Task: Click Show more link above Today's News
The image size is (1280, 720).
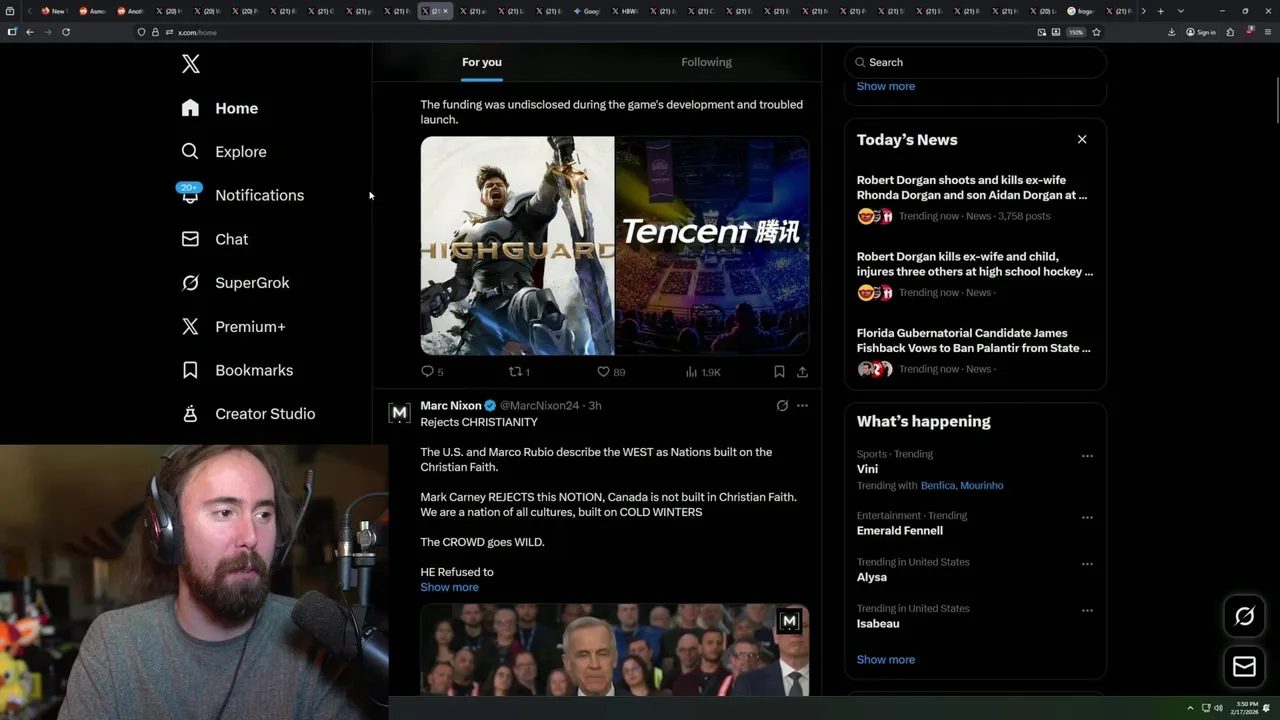Action: pyautogui.click(x=885, y=86)
